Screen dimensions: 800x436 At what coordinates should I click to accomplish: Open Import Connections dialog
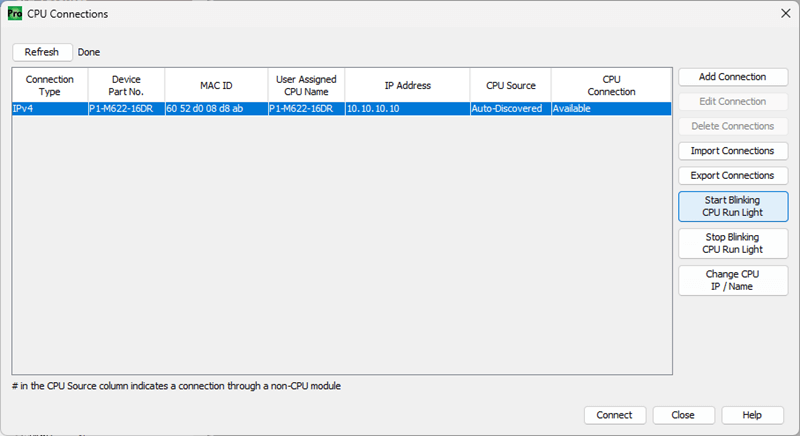tap(732, 151)
